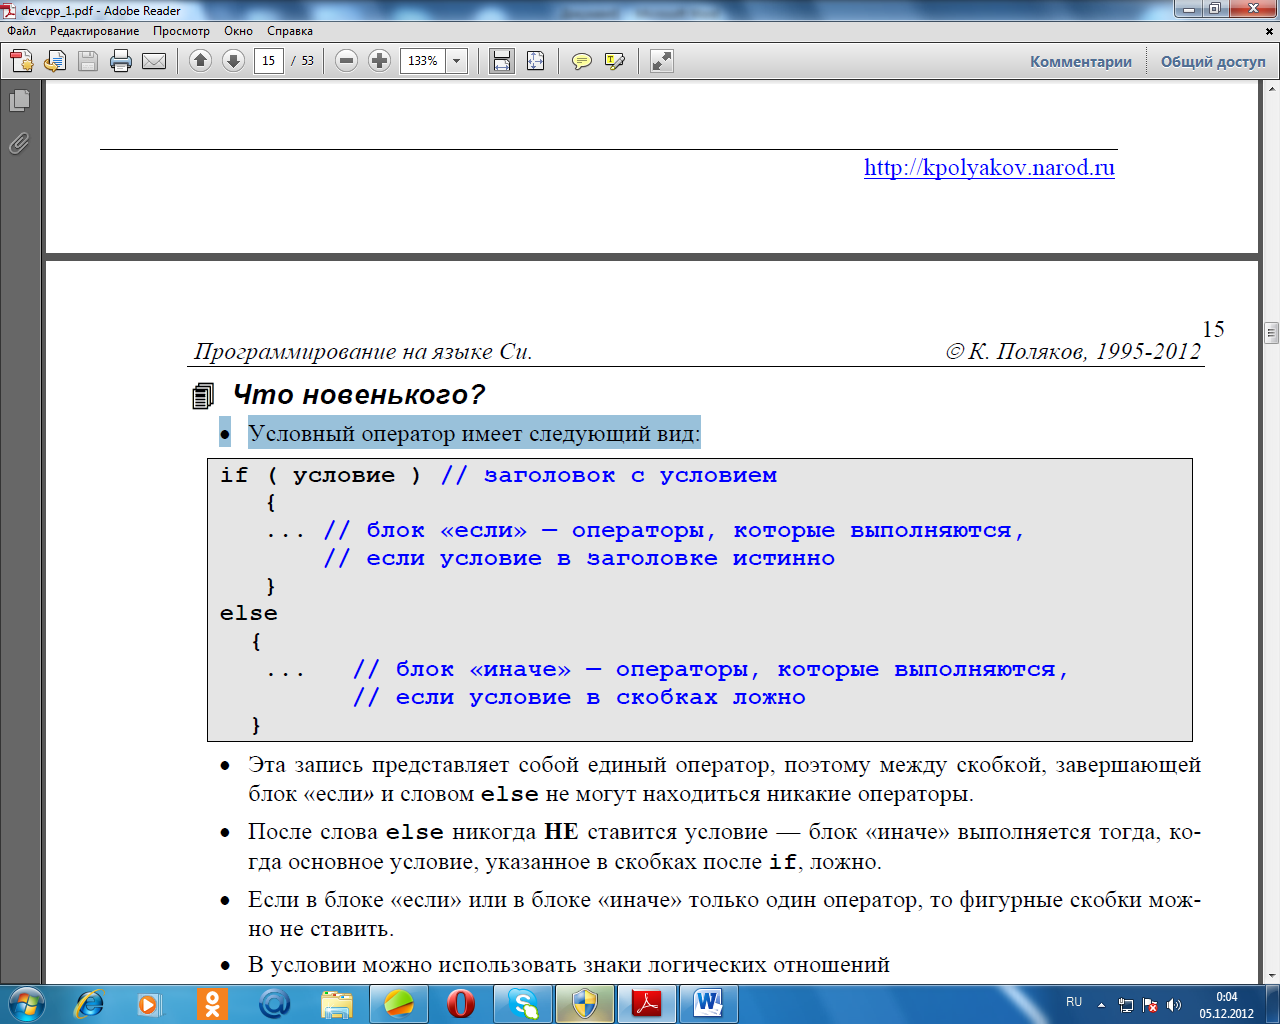Toggle the fit-to-width scrolling mode
The width and height of the screenshot is (1280, 1024).
point(502,61)
